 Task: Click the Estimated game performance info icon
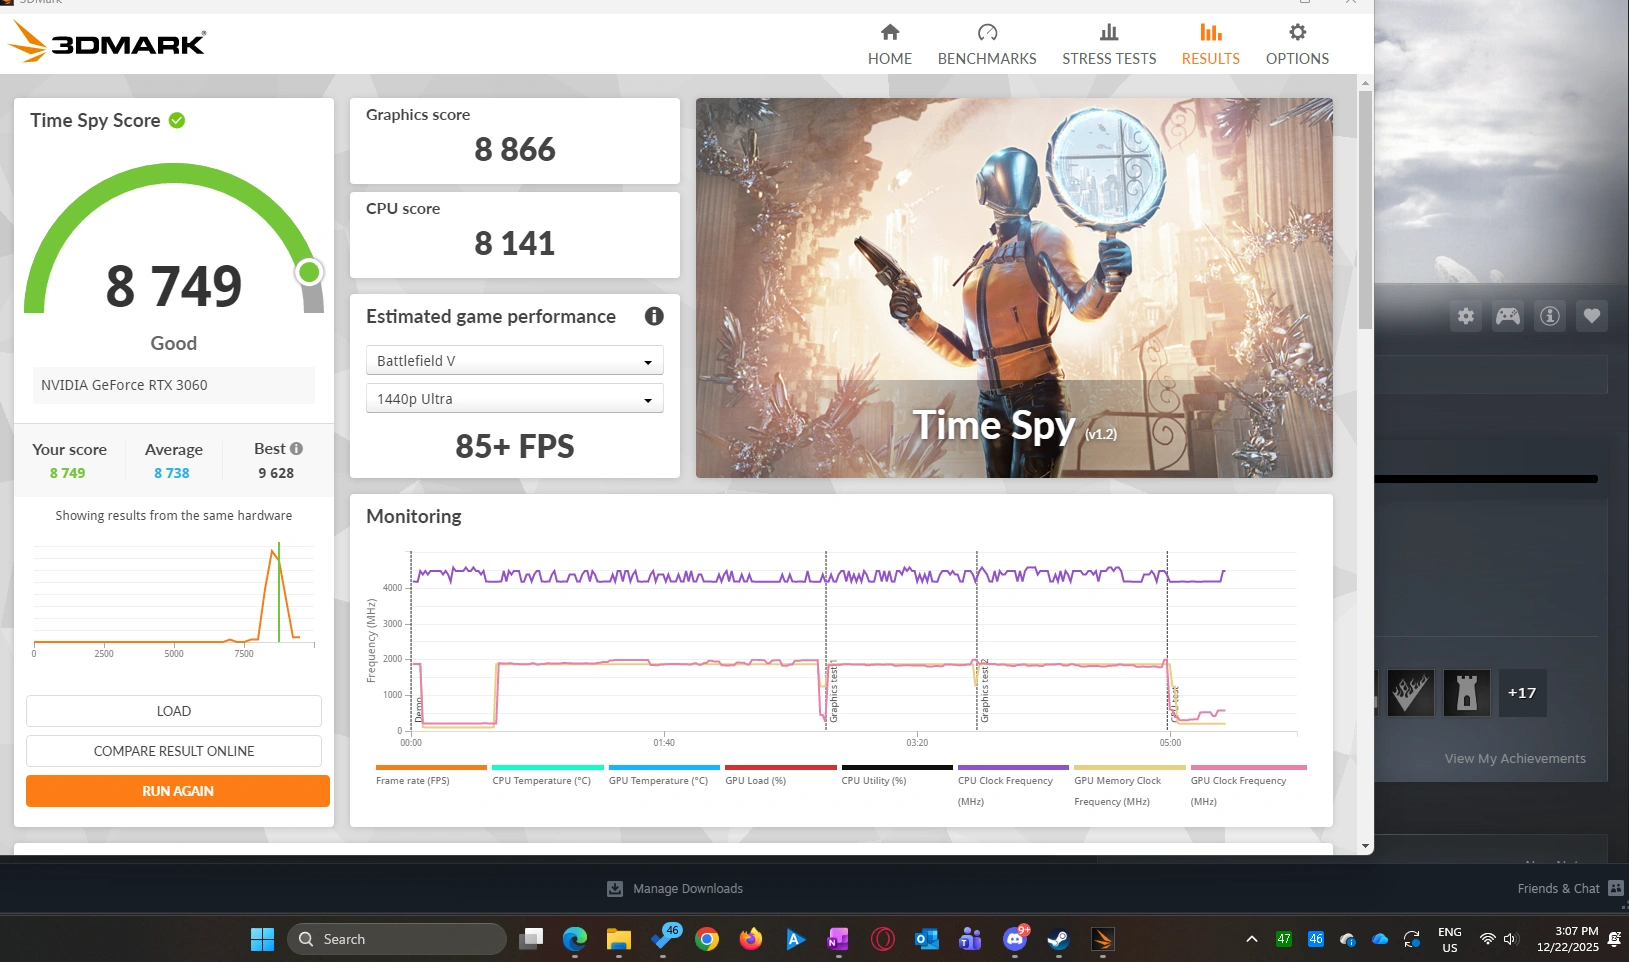point(654,316)
